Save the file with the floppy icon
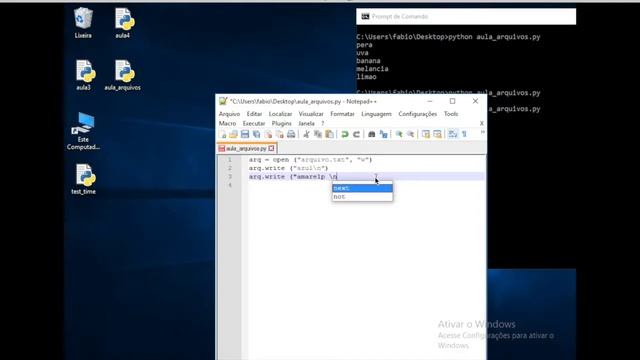This screenshot has height=360, width=640. click(x=245, y=134)
